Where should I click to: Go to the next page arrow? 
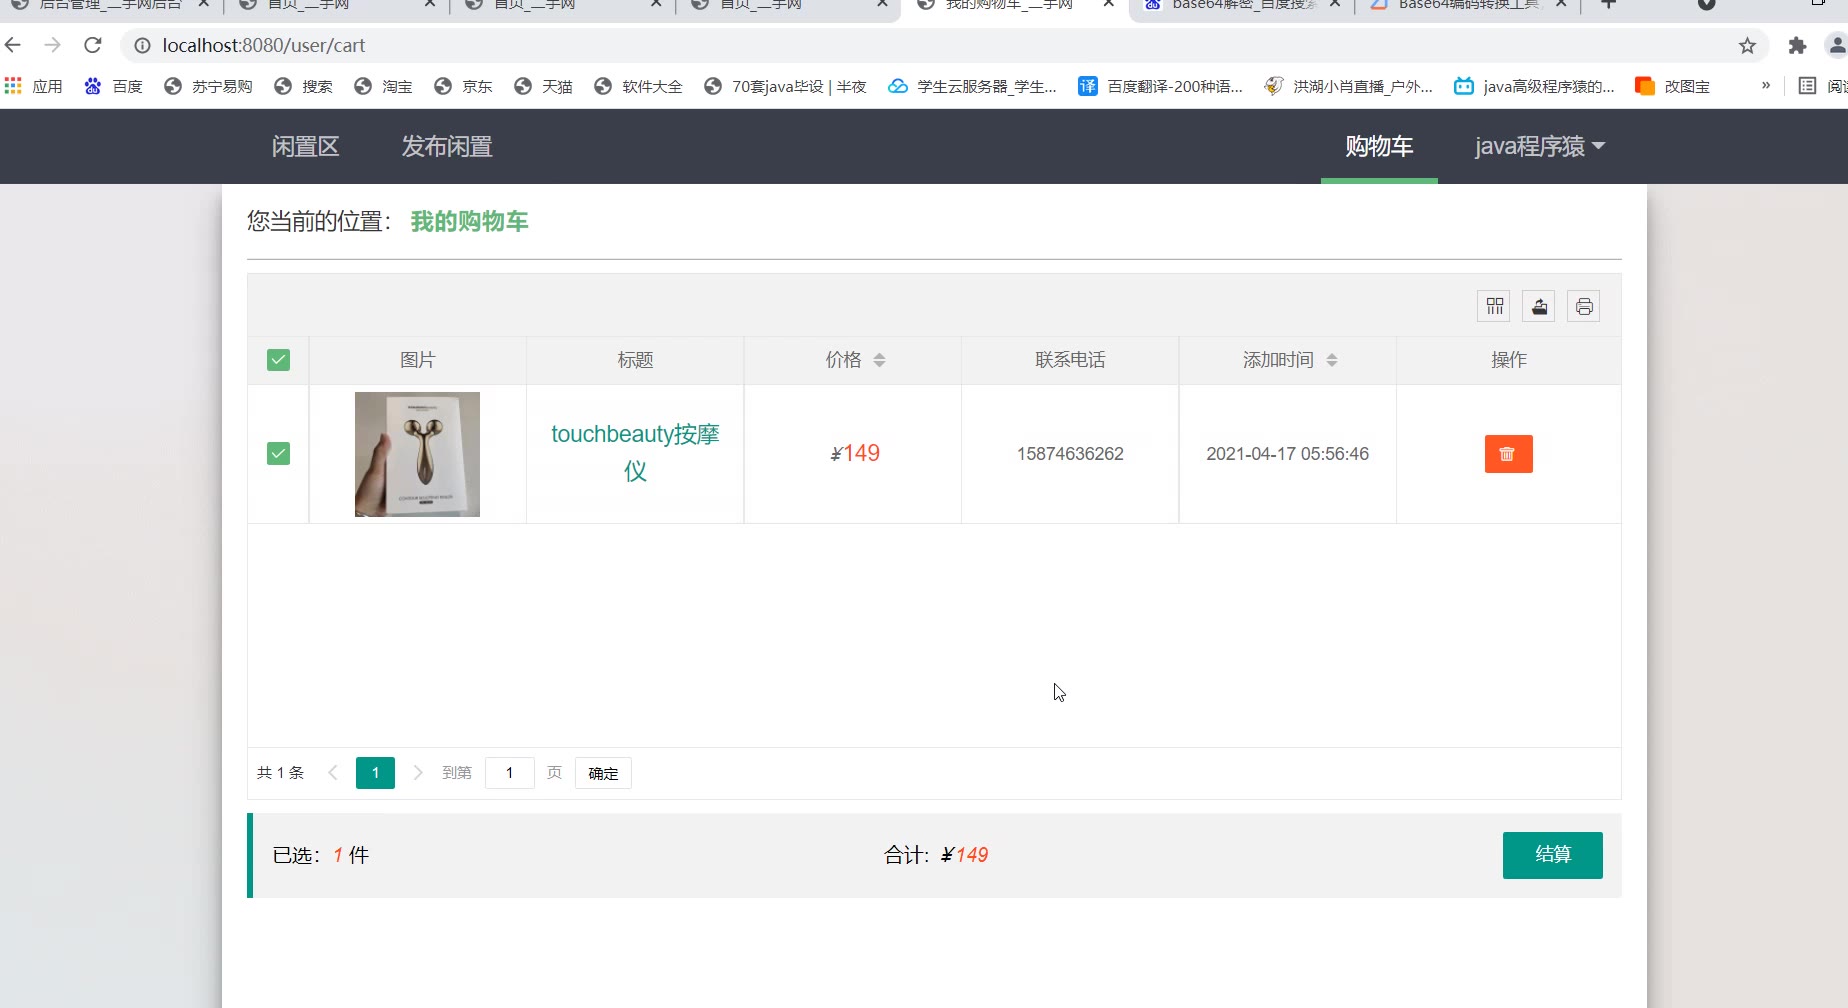418,773
